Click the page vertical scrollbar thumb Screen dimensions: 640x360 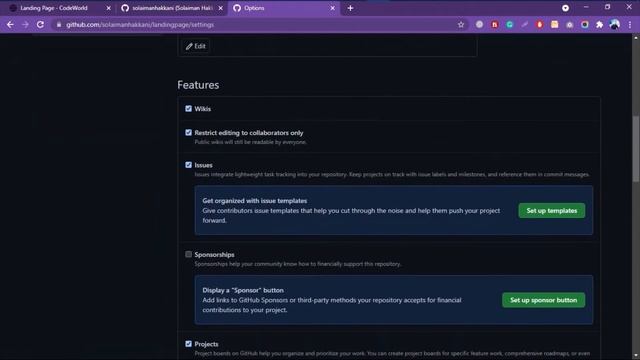click(636, 149)
